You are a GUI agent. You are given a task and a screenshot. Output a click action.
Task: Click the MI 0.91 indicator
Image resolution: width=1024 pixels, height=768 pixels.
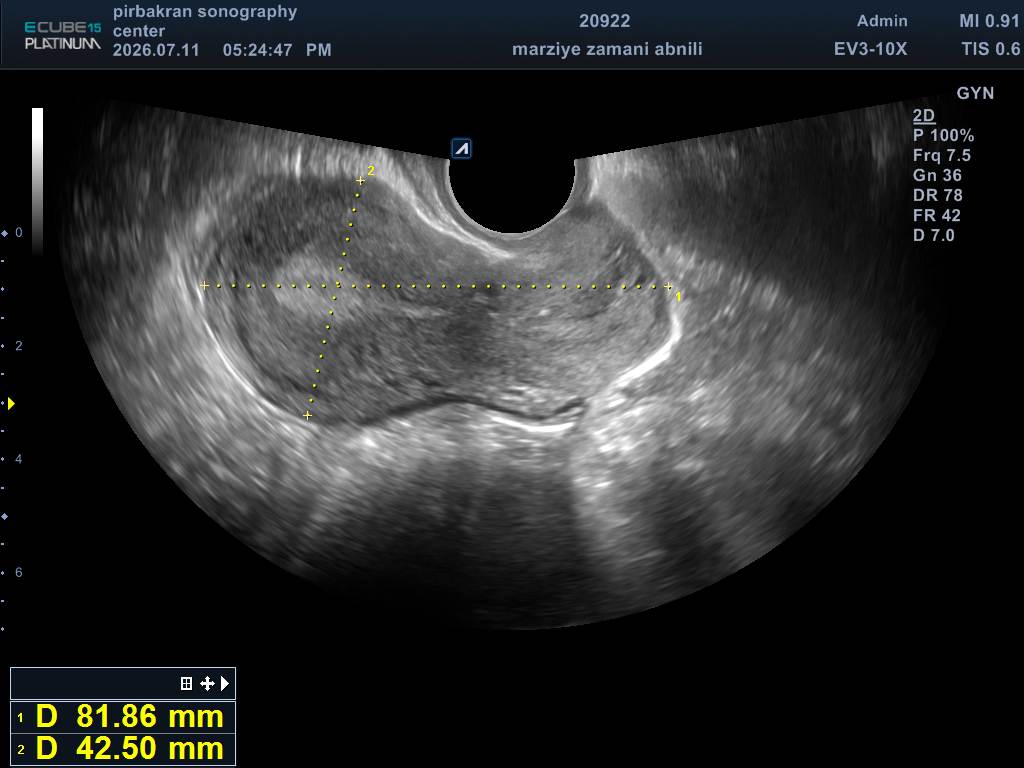point(989,21)
